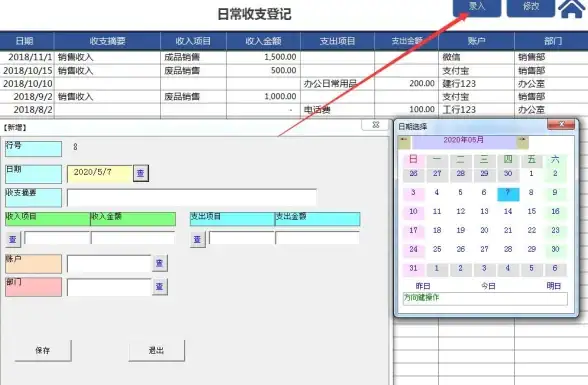The image size is (588, 385).
Task: Click the 工行123 account cell
Action: tap(477, 110)
